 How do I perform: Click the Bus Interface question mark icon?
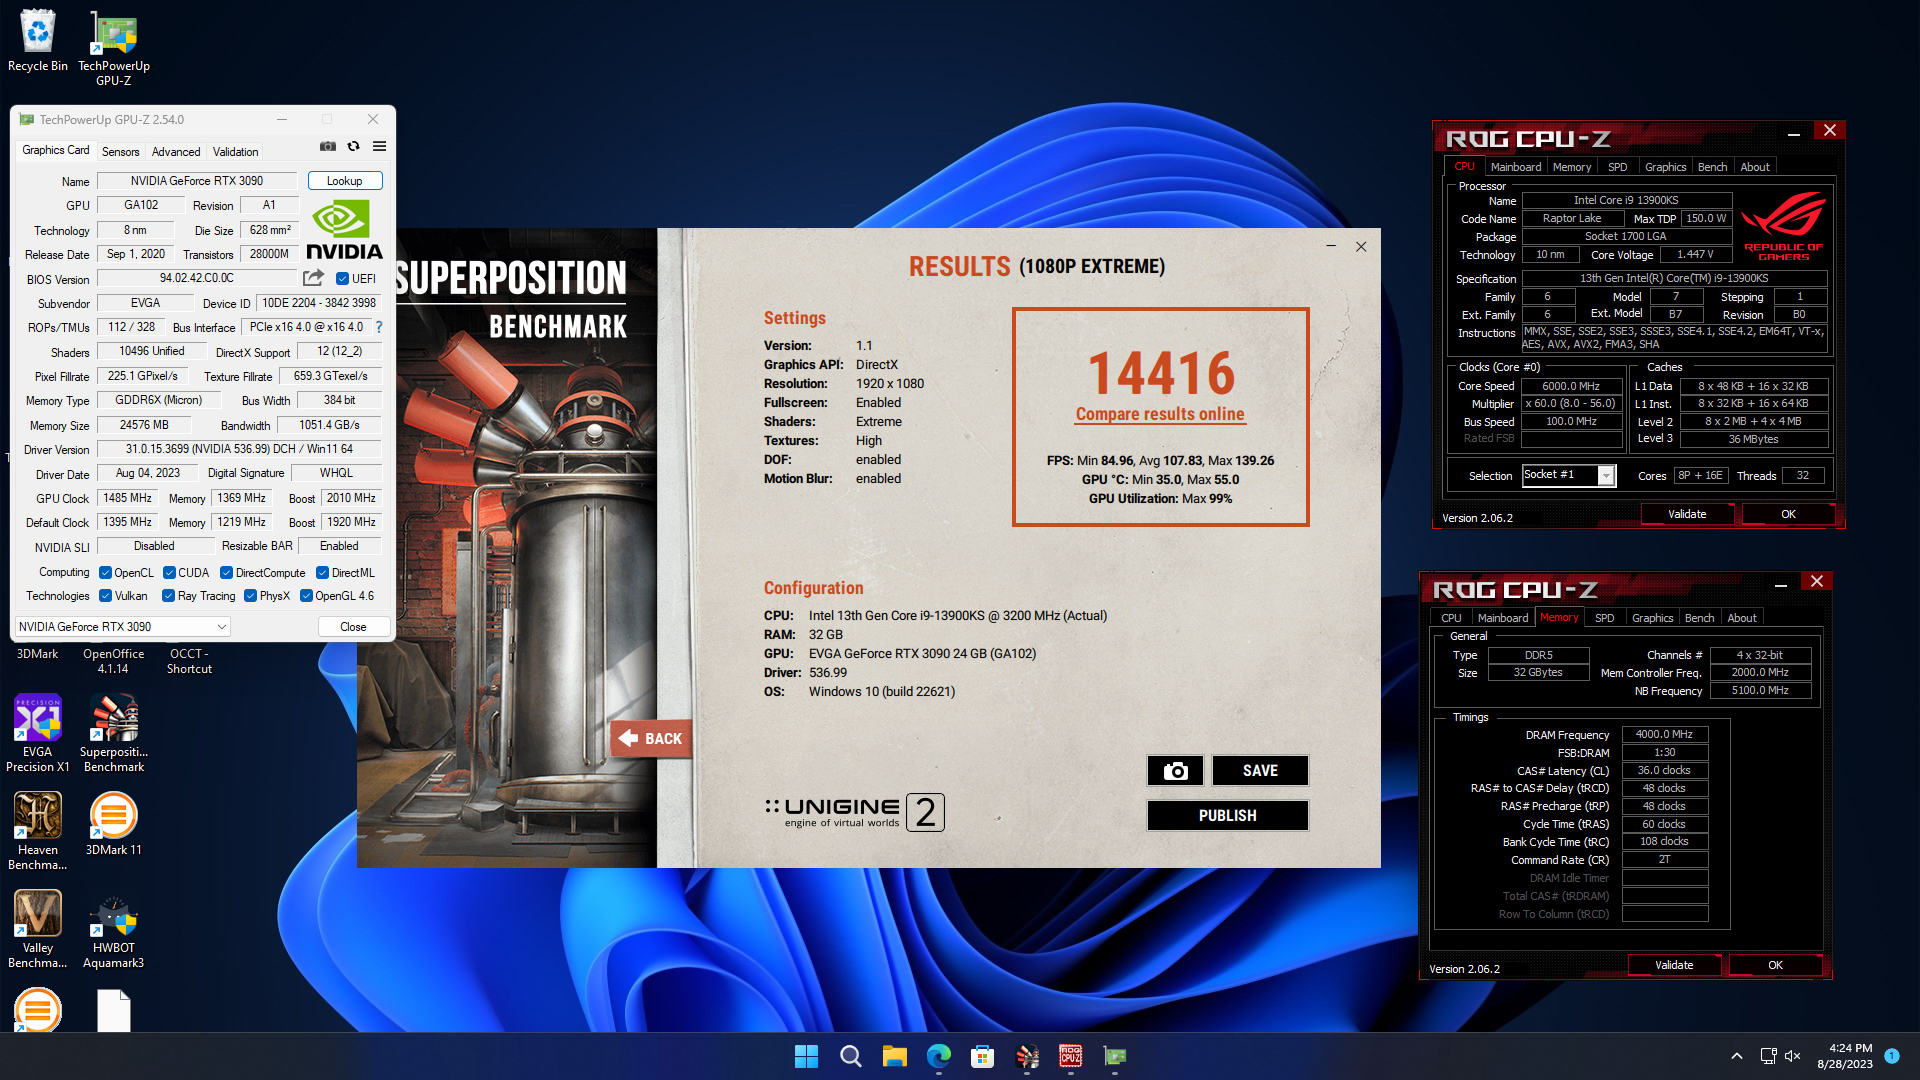379,327
